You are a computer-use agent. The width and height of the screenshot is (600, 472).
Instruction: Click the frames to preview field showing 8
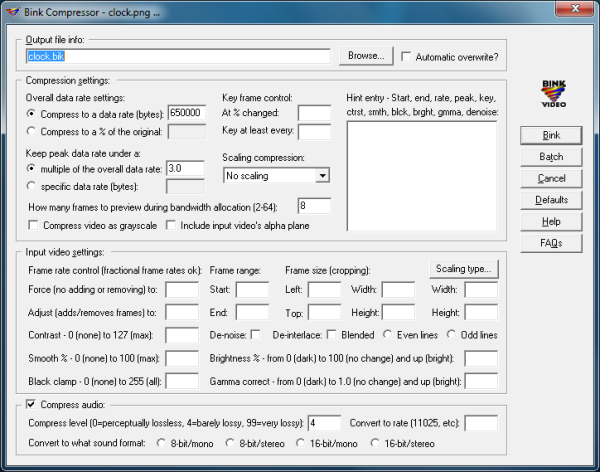[x=314, y=206]
